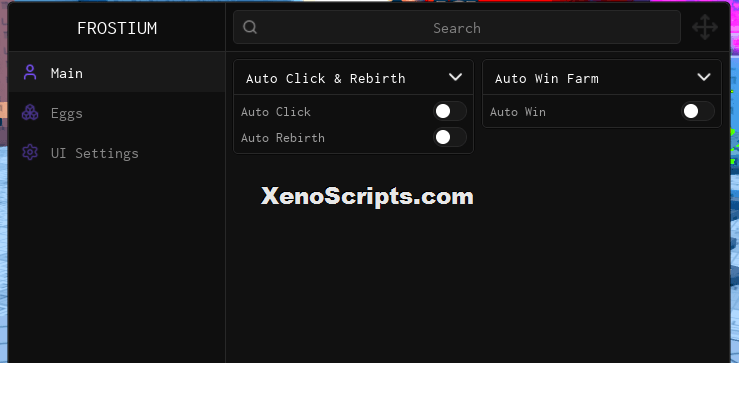The image size is (739, 393).
Task: Click the Auto Win Farm heading
Action: (547, 78)
